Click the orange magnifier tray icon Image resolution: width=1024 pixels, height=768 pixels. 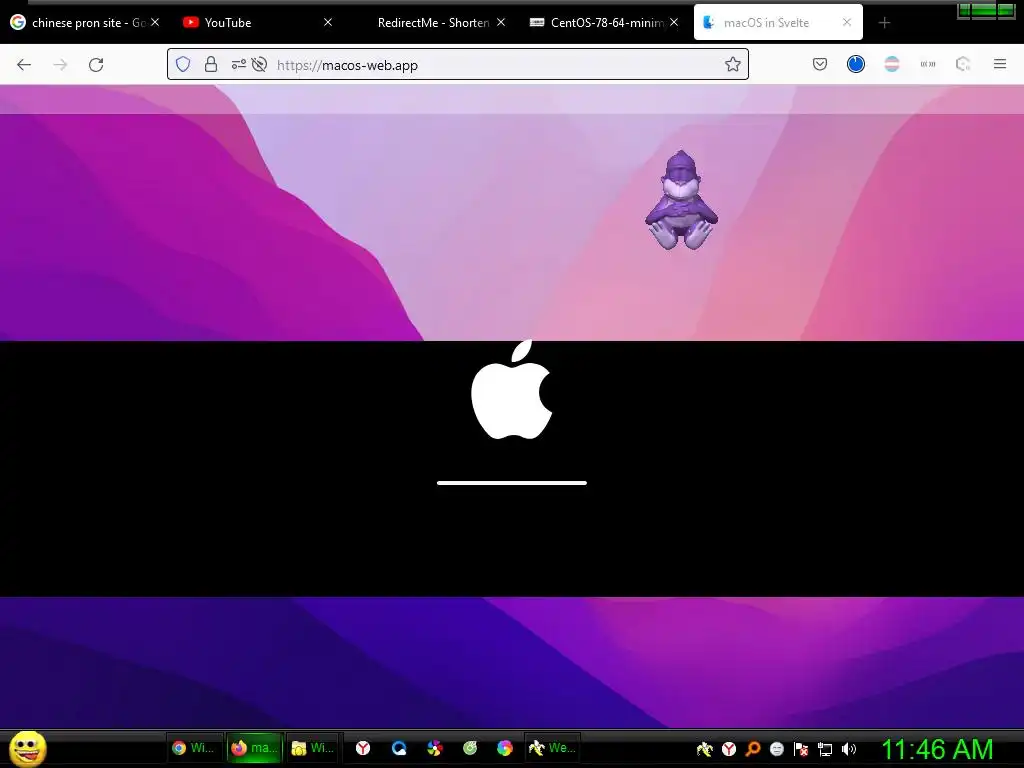tap(752, 749)
